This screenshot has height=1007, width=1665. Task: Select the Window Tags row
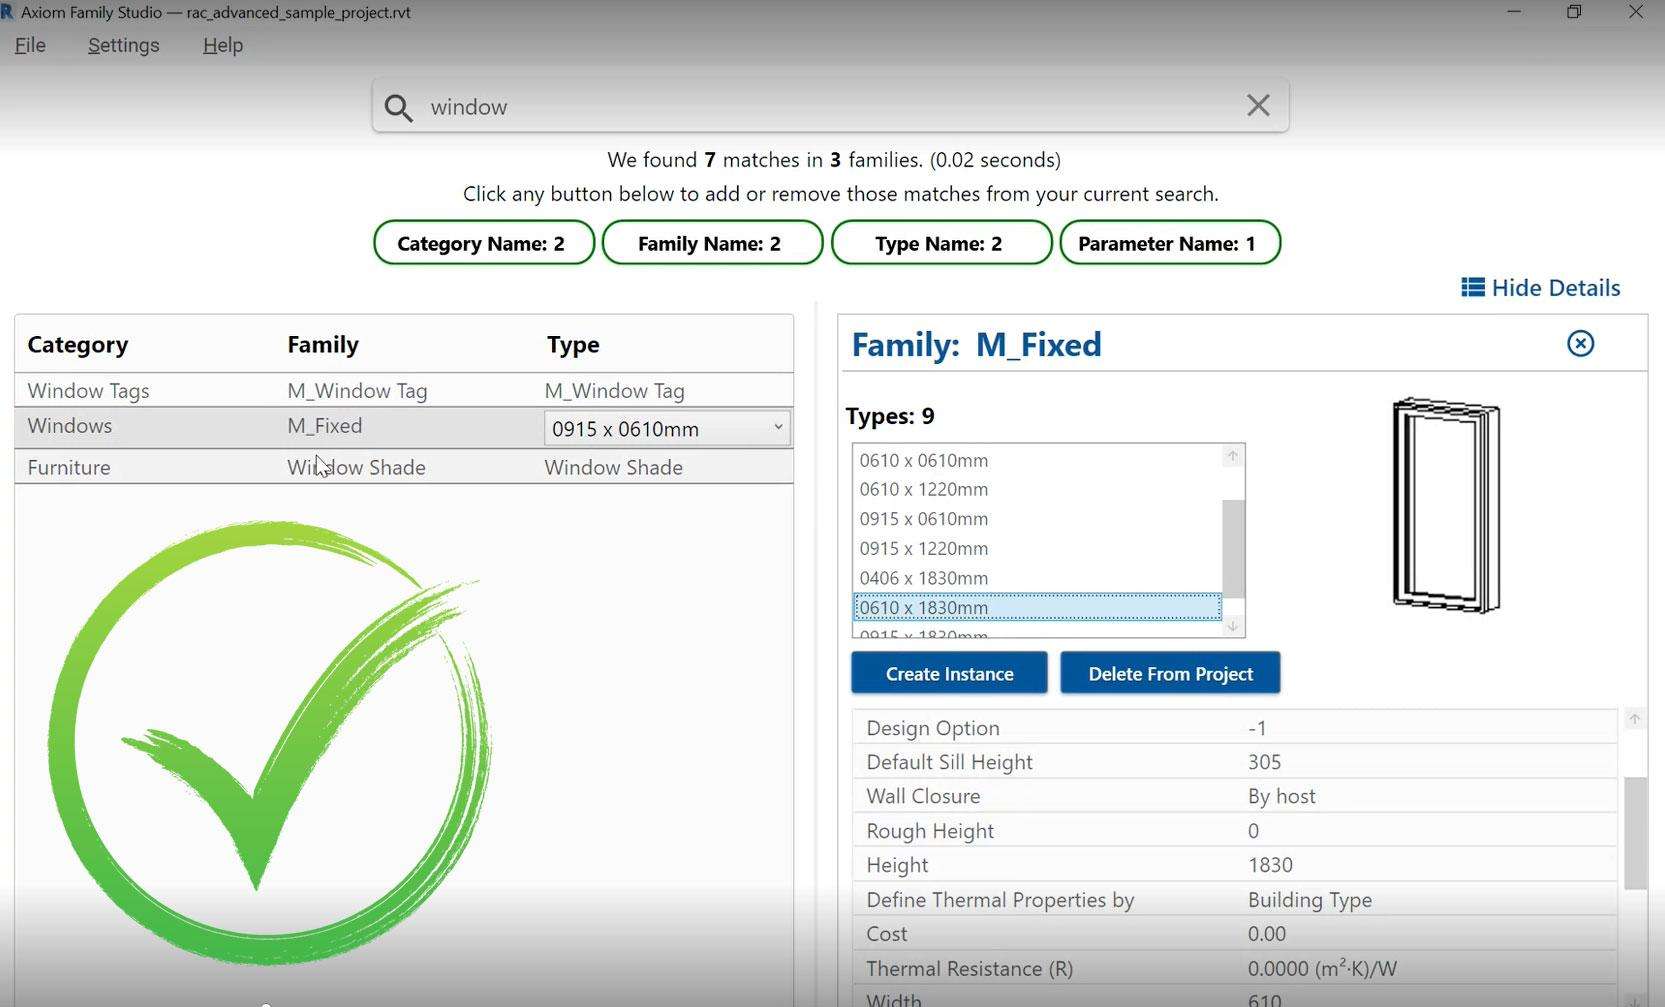pos(404,390)
